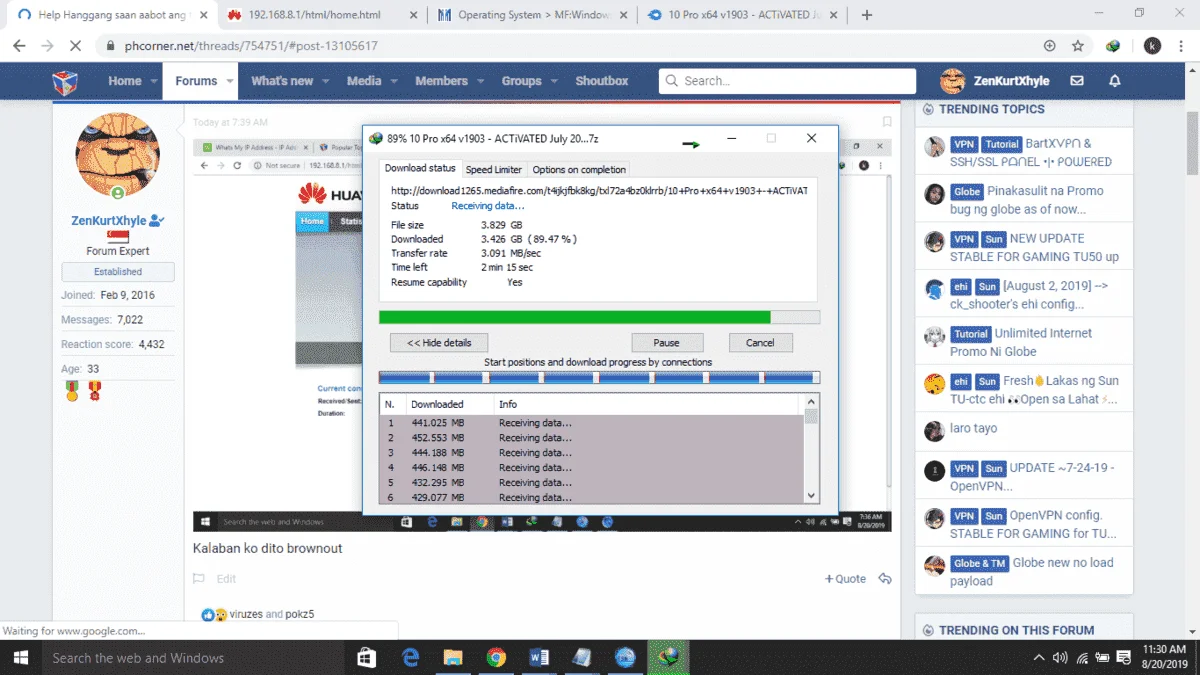
Task: Open a new browser tab
Action: (x=867, y=15)
